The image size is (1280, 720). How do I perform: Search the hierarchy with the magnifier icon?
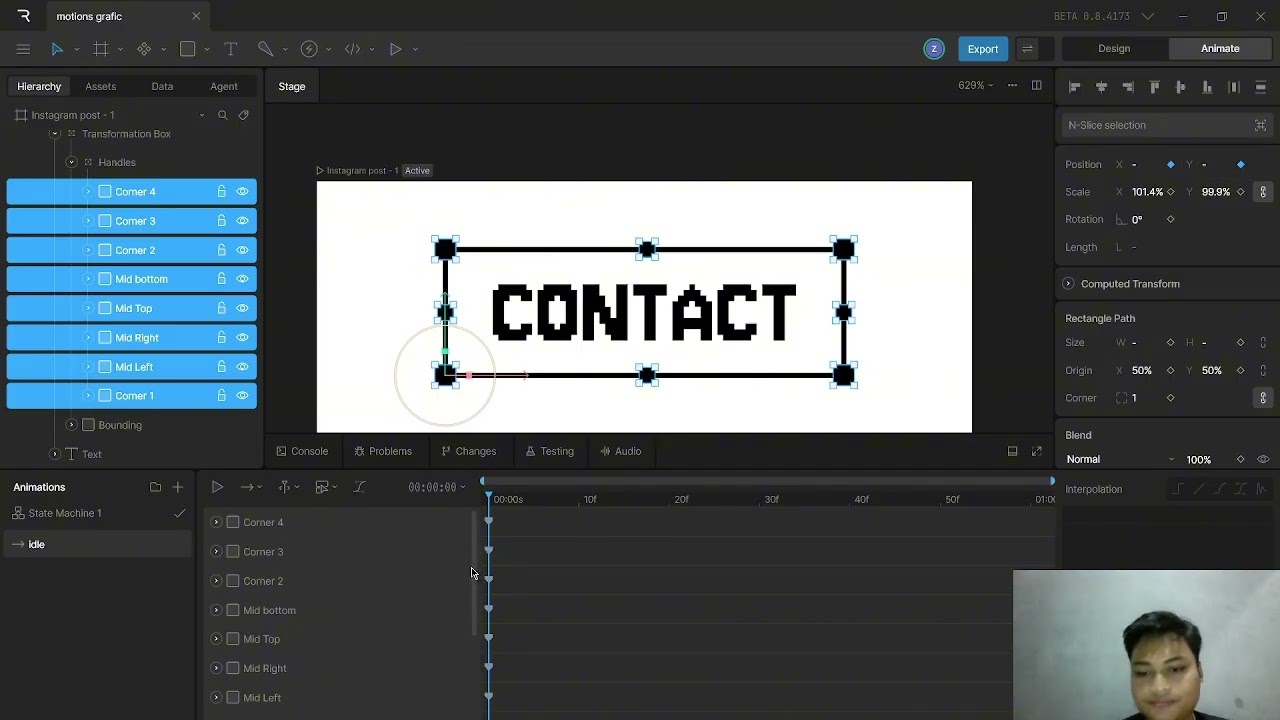[x=223, y=115]
